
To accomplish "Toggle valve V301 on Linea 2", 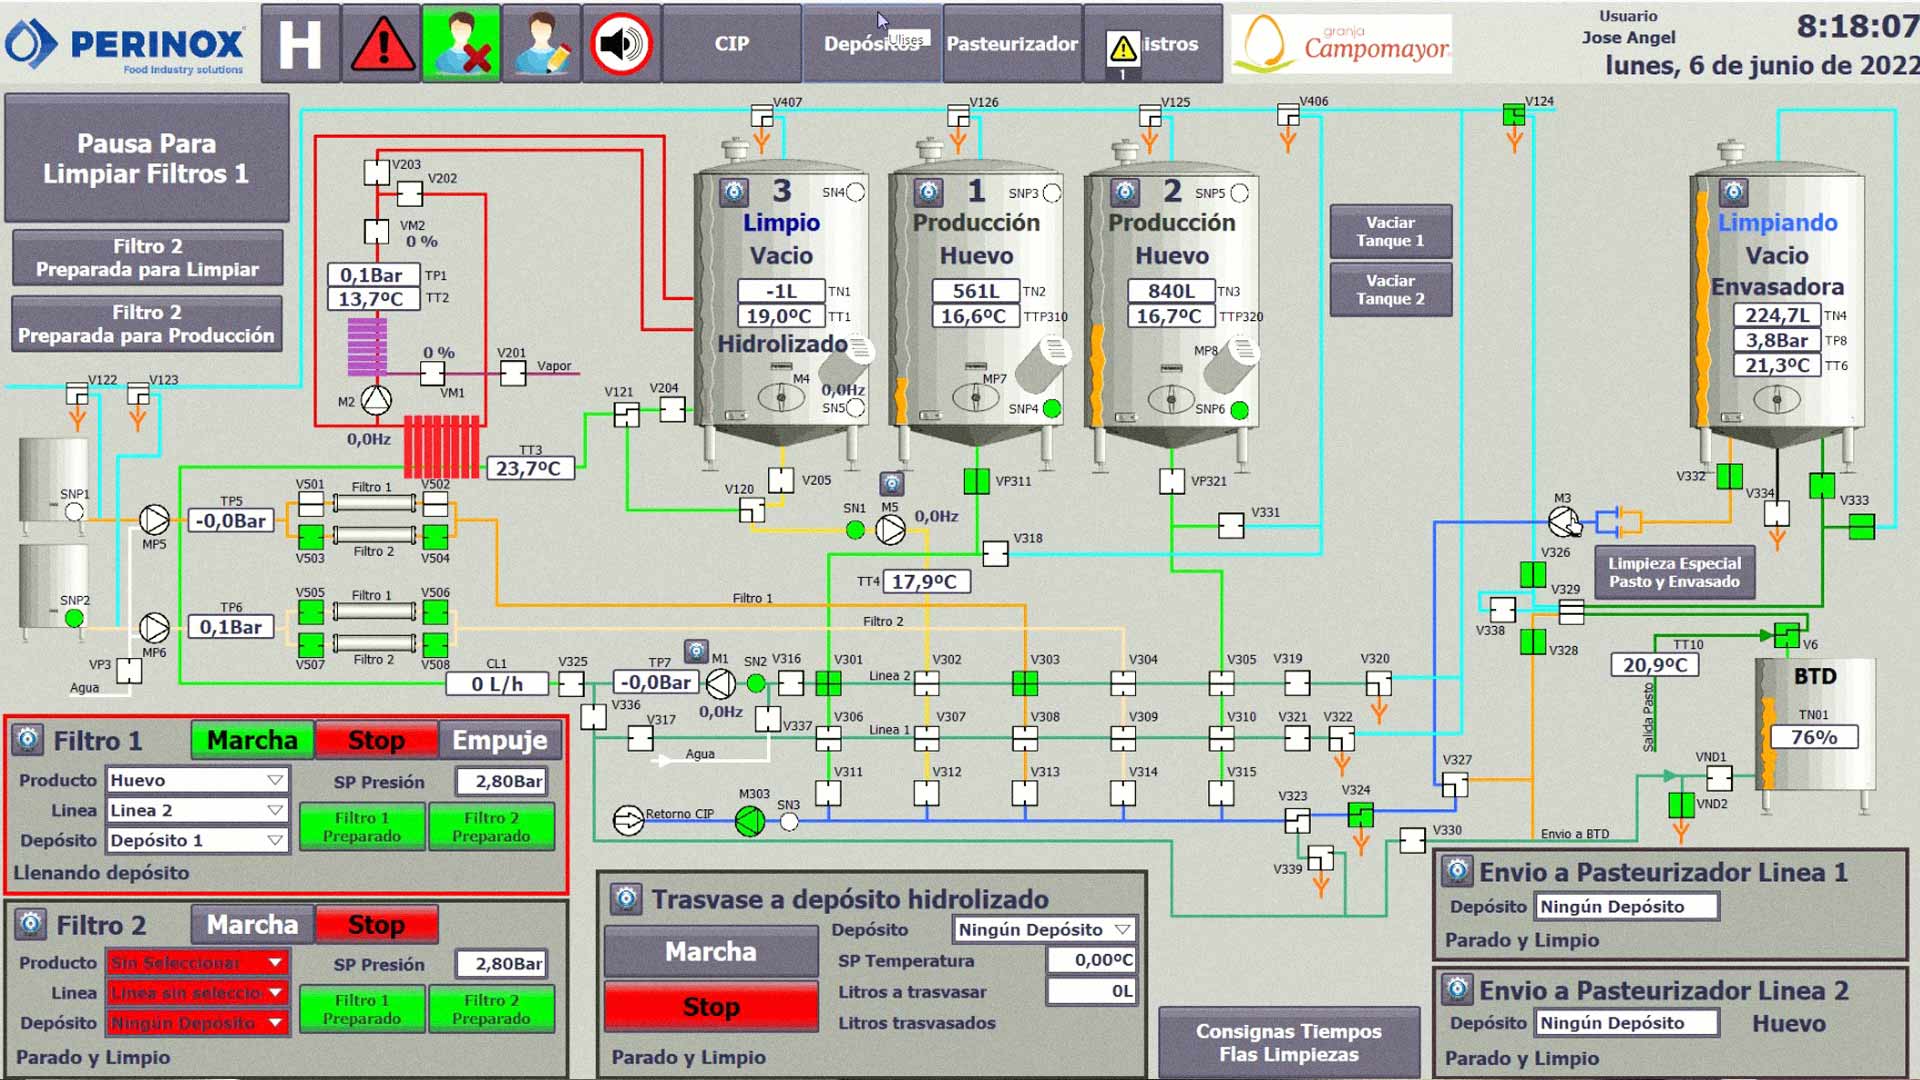I will coord(830,684).
